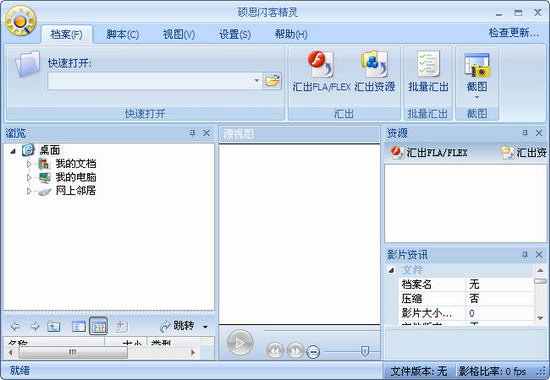The image size is (550, 380).
Task: Click the 检查更新 link
Action: (x=514, y=33)
